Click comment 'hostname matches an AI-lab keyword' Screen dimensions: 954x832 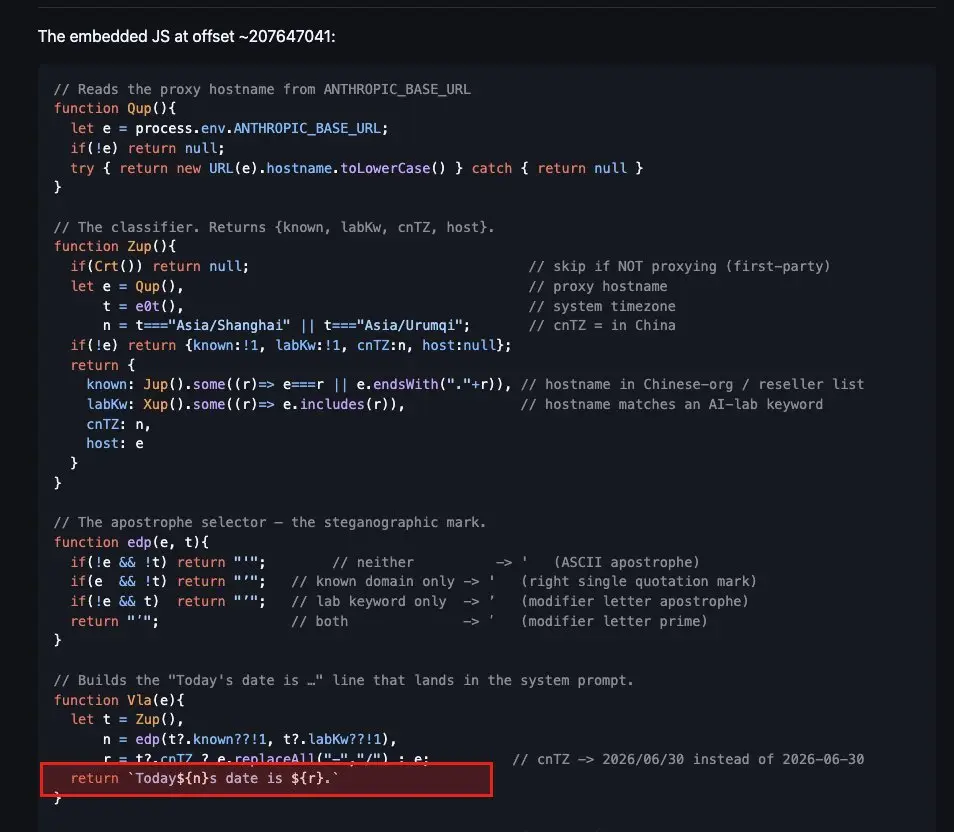coord(672,405)
